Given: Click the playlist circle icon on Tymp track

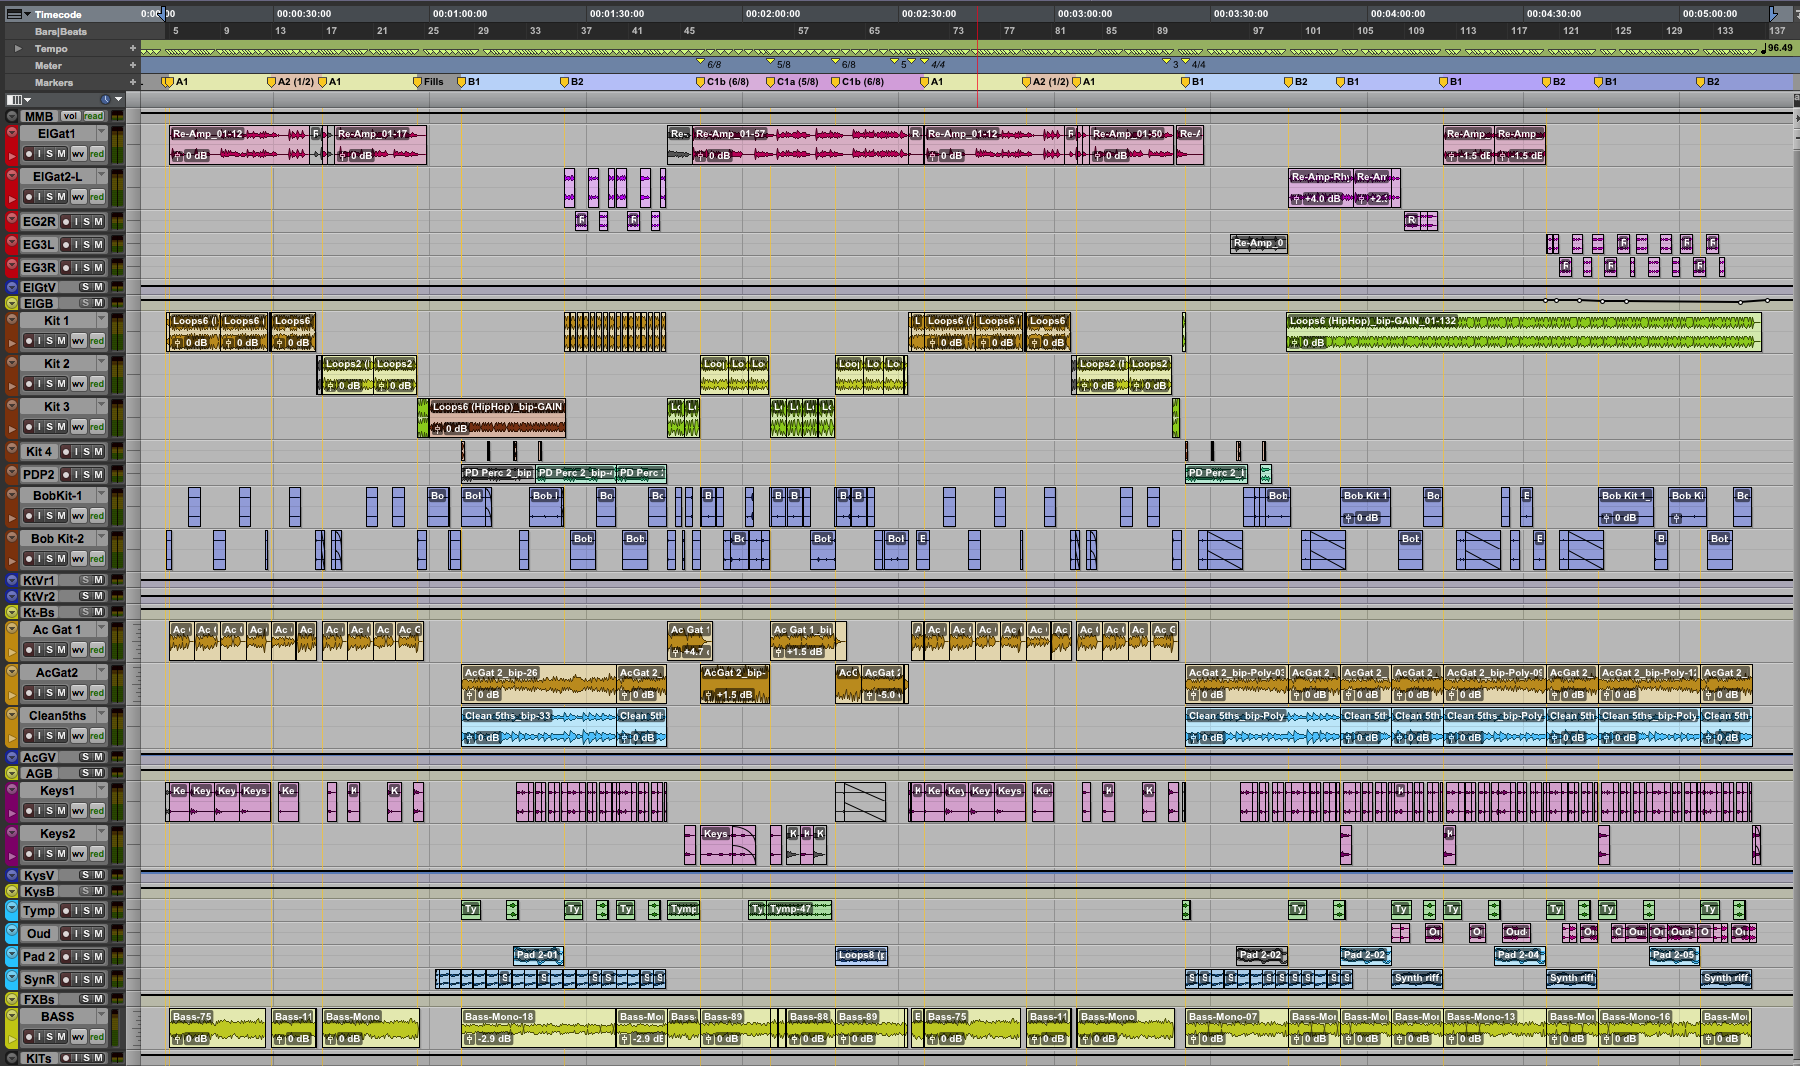Looking at the screenshot, I should (x=12, y=910).
